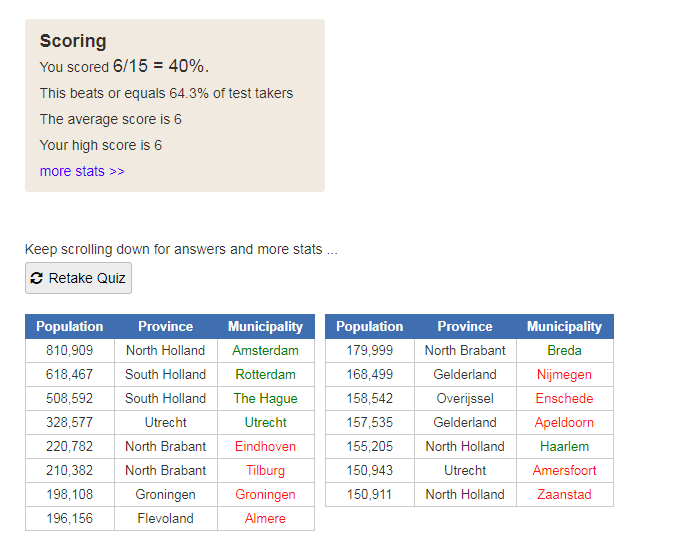
Task: Select the Amersfoort answer cell
Action: click(x=565, y=471)
